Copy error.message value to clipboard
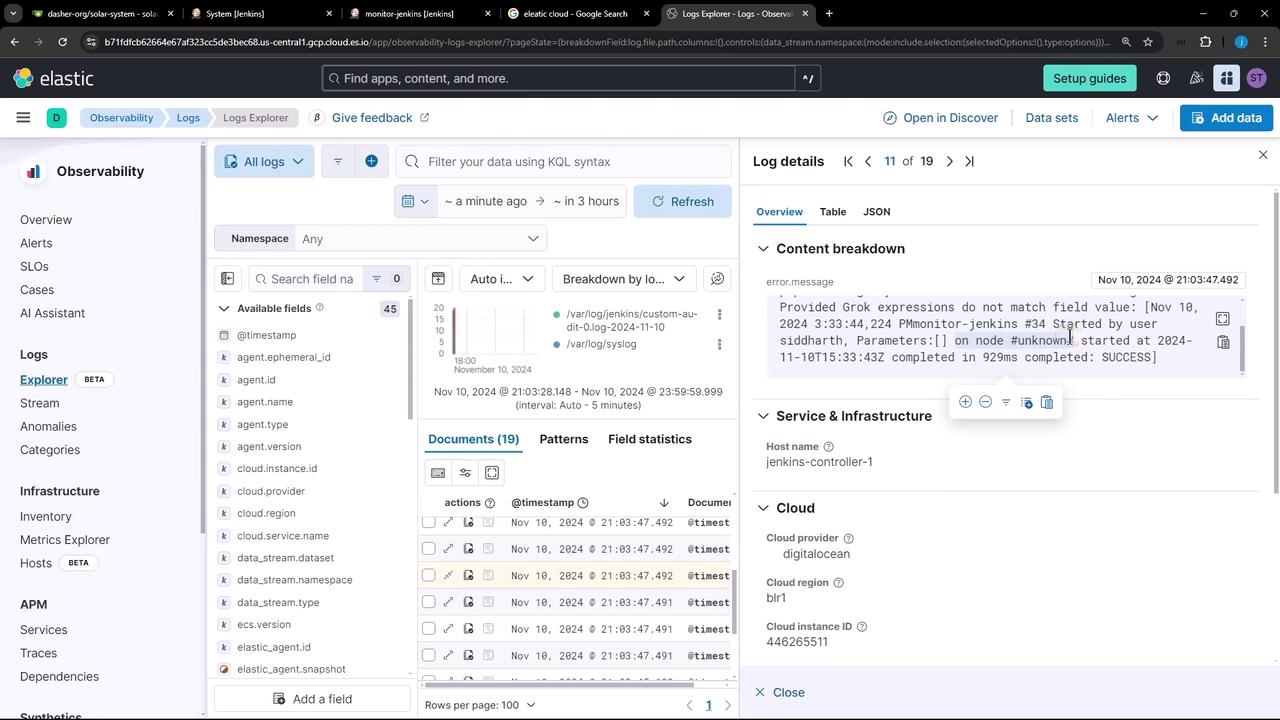This screenshot has height=720, width=1280. [1223, 342]
